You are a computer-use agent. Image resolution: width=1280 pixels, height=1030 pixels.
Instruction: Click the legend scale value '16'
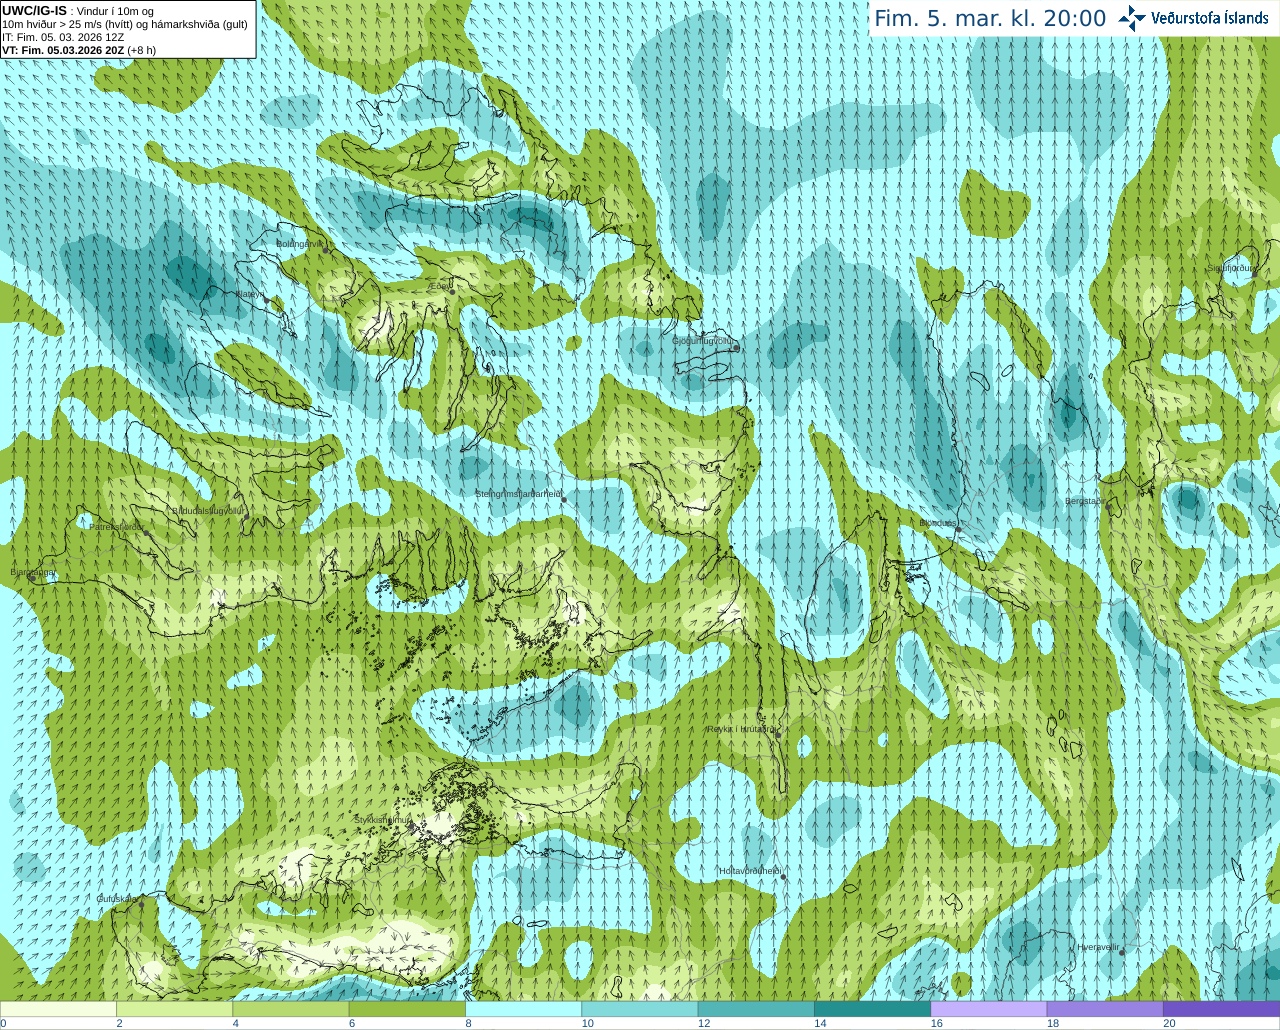(937, 1023)
